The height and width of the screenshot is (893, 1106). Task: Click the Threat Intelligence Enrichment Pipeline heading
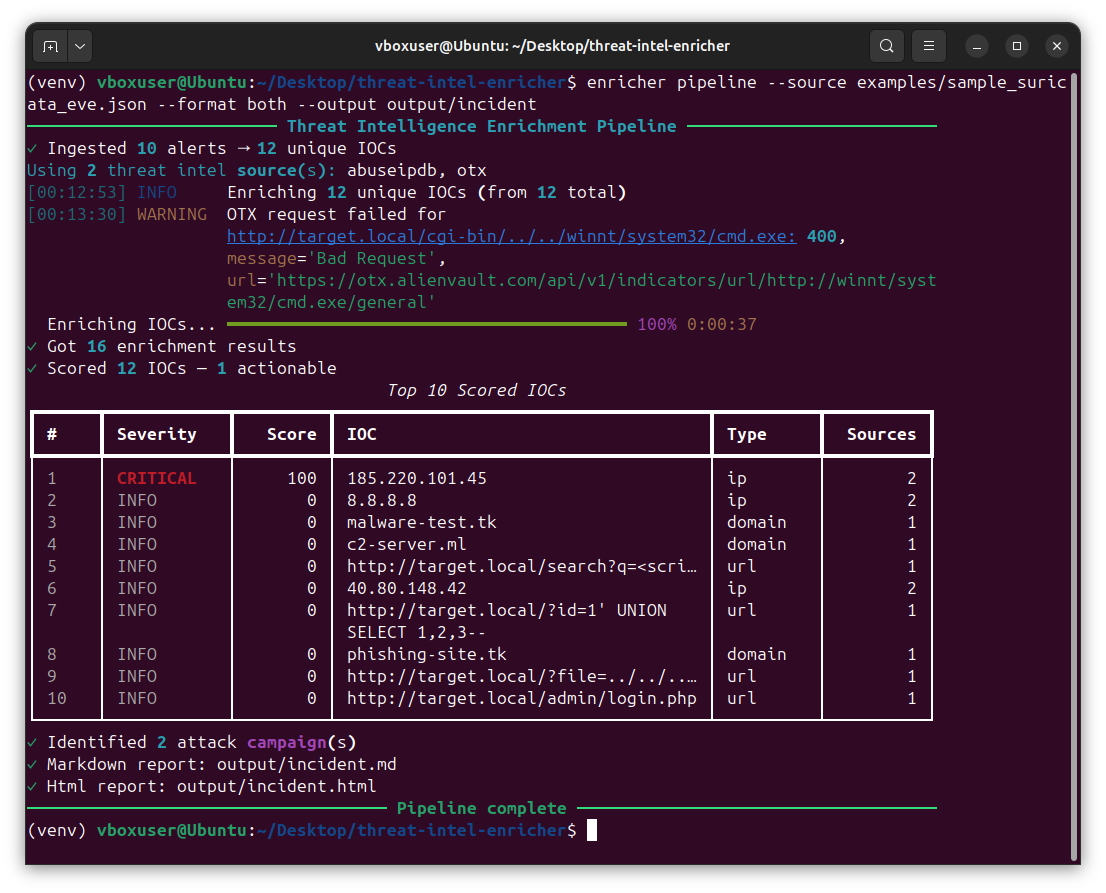pos(482,126)
